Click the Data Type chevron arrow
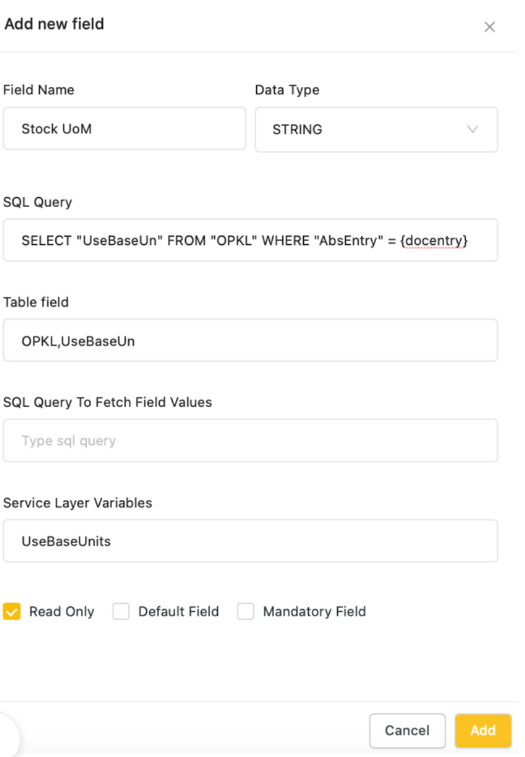 click(x=472, y=129)
